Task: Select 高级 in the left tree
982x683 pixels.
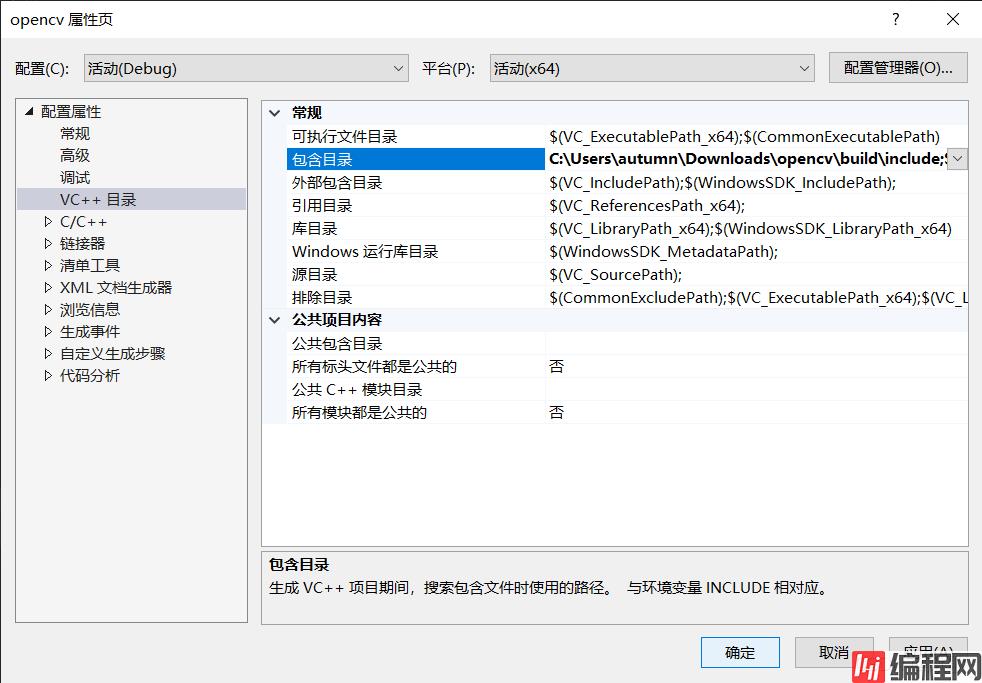Action: (75, 156)
